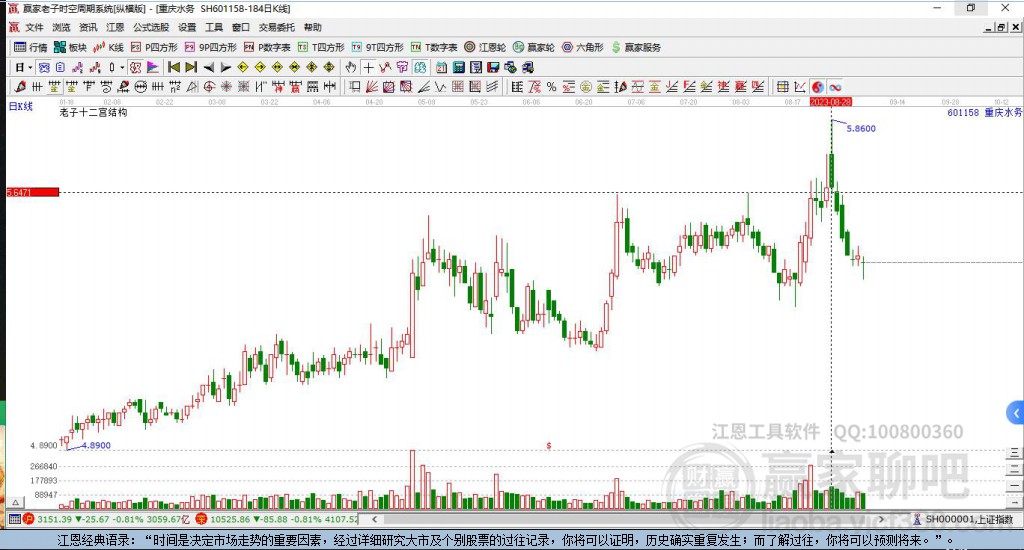
Task: Click the 日K线 label
Action: pos(20,106)
